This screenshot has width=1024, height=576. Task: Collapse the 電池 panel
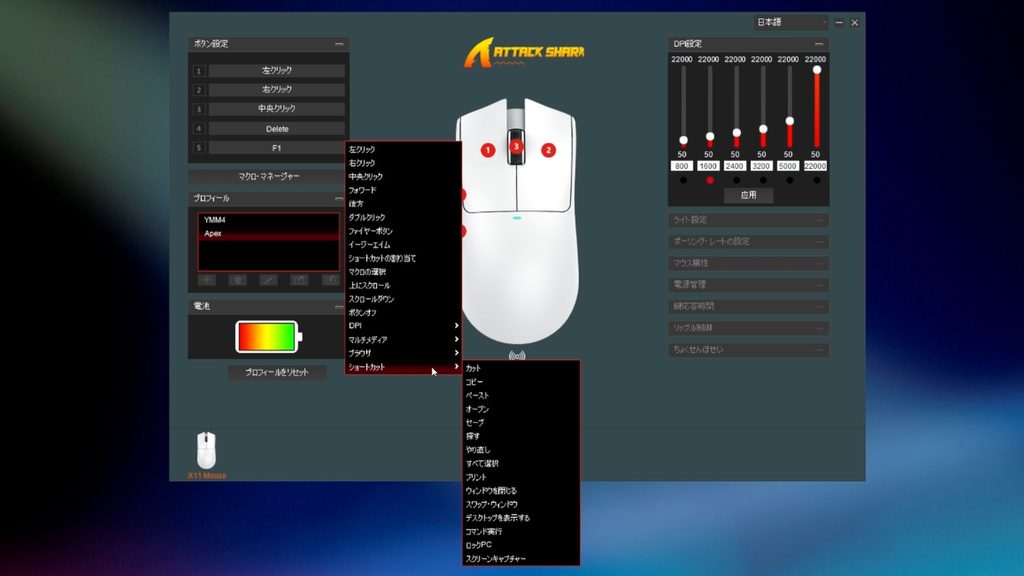pos(339,306)
